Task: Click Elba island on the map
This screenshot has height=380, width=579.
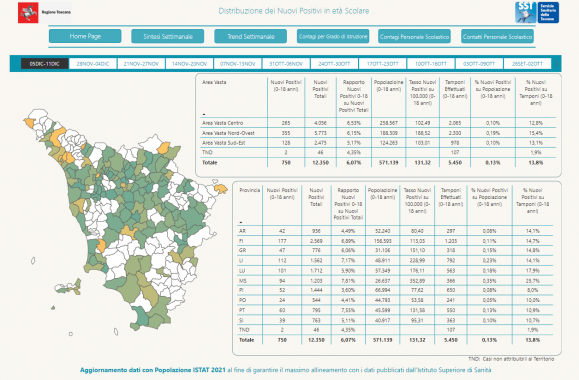Action: (x=69, y=287)
